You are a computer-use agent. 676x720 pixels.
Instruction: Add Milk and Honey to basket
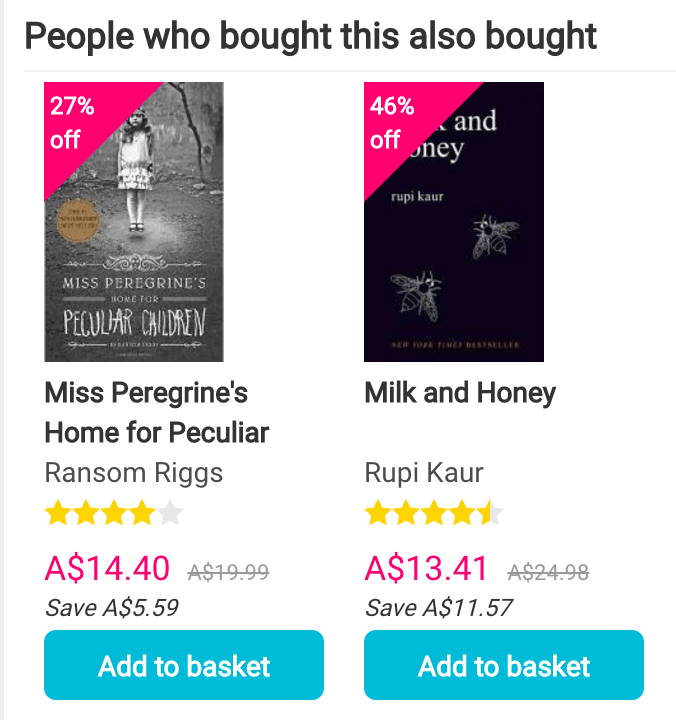point(504,665)
